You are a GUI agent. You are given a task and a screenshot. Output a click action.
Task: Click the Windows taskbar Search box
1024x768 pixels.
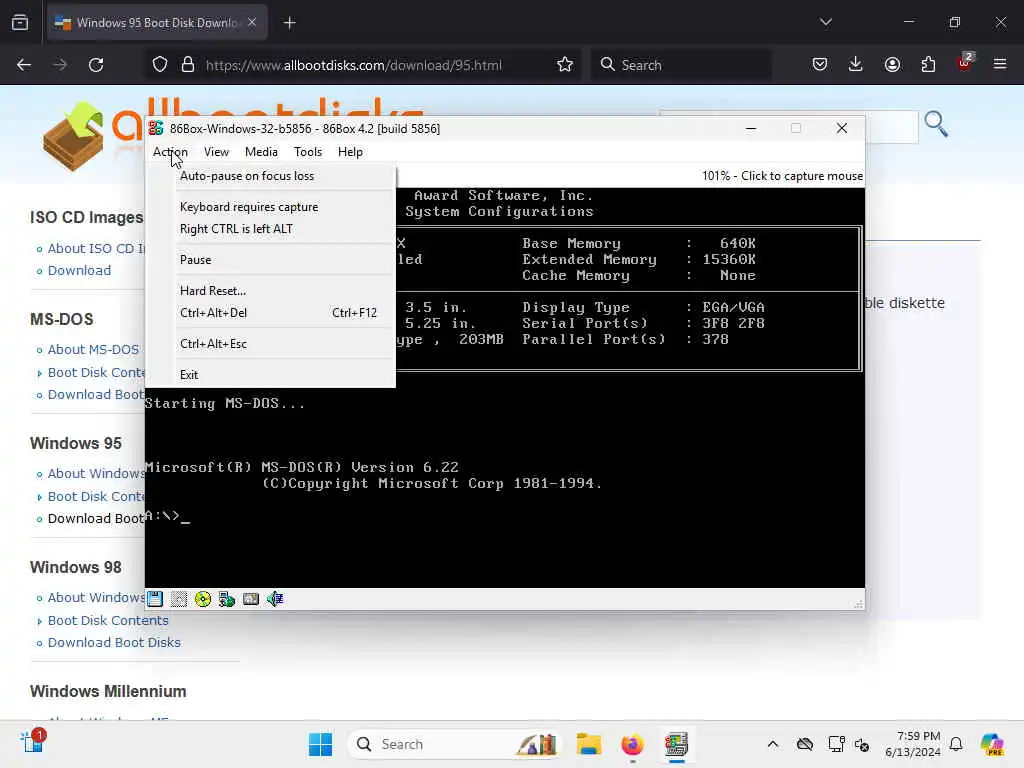(x=455, y=744)
